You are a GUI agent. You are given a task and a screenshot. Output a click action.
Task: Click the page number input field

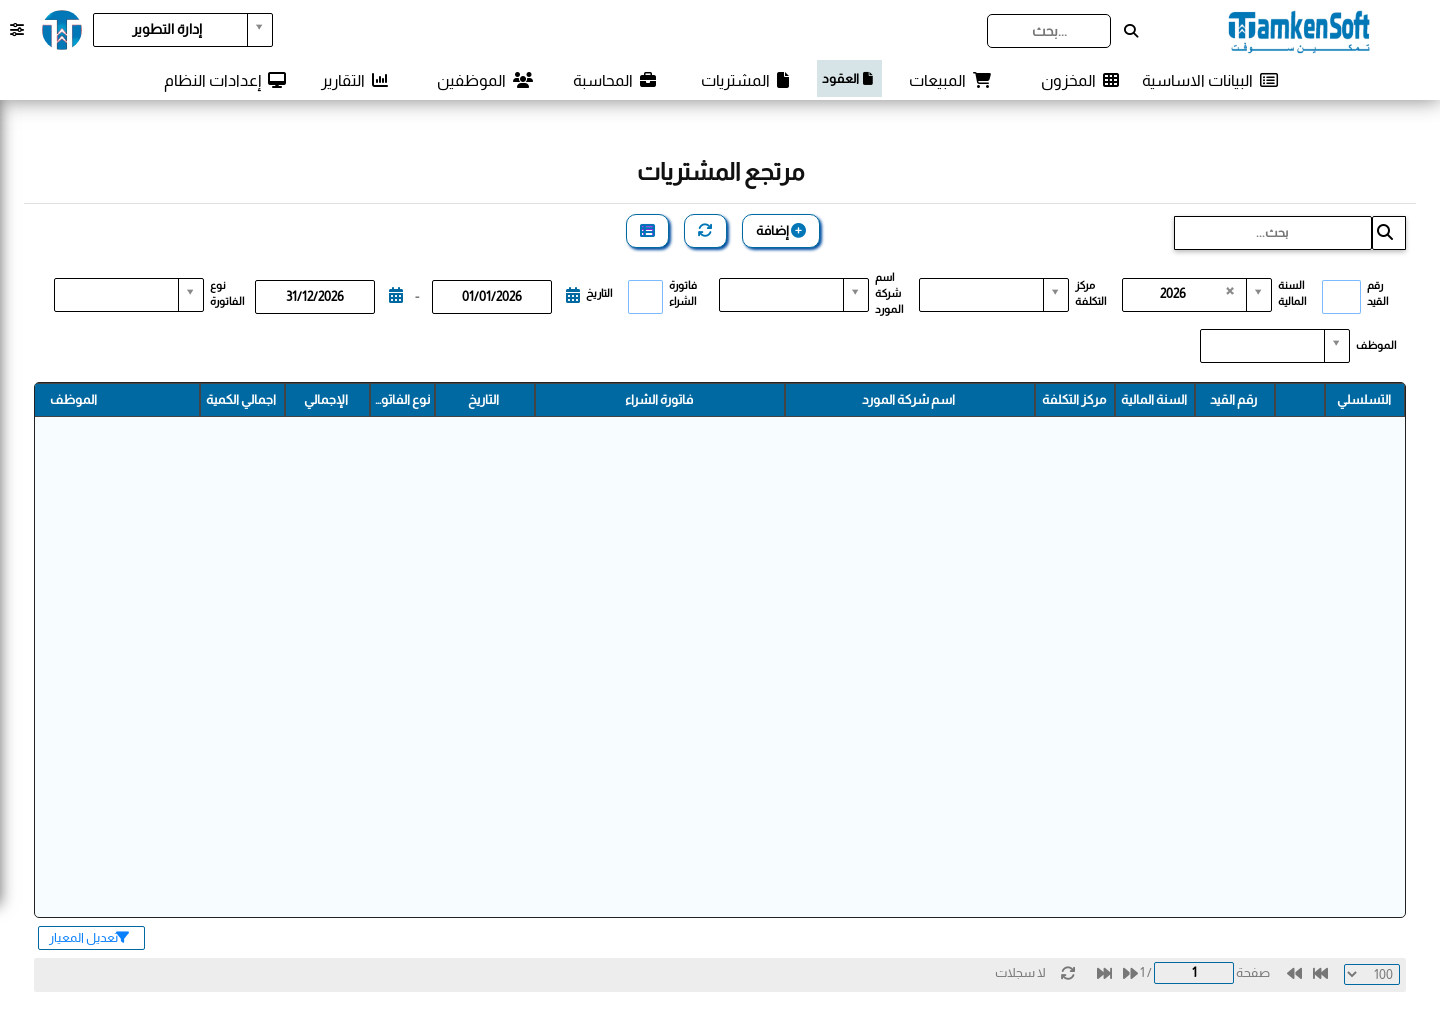tap(1194, 973)
